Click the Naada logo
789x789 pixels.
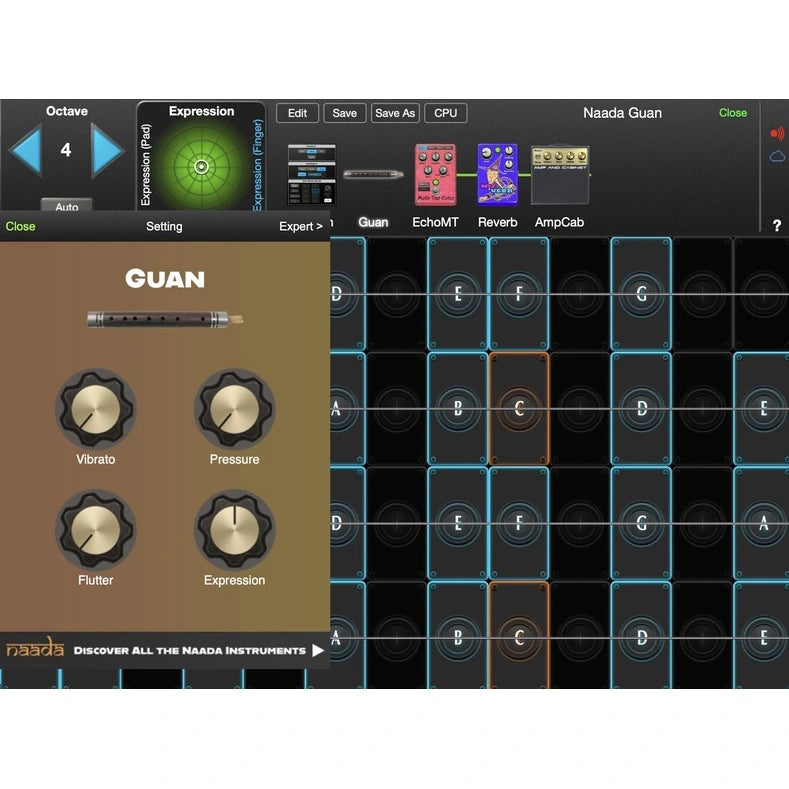35,648
